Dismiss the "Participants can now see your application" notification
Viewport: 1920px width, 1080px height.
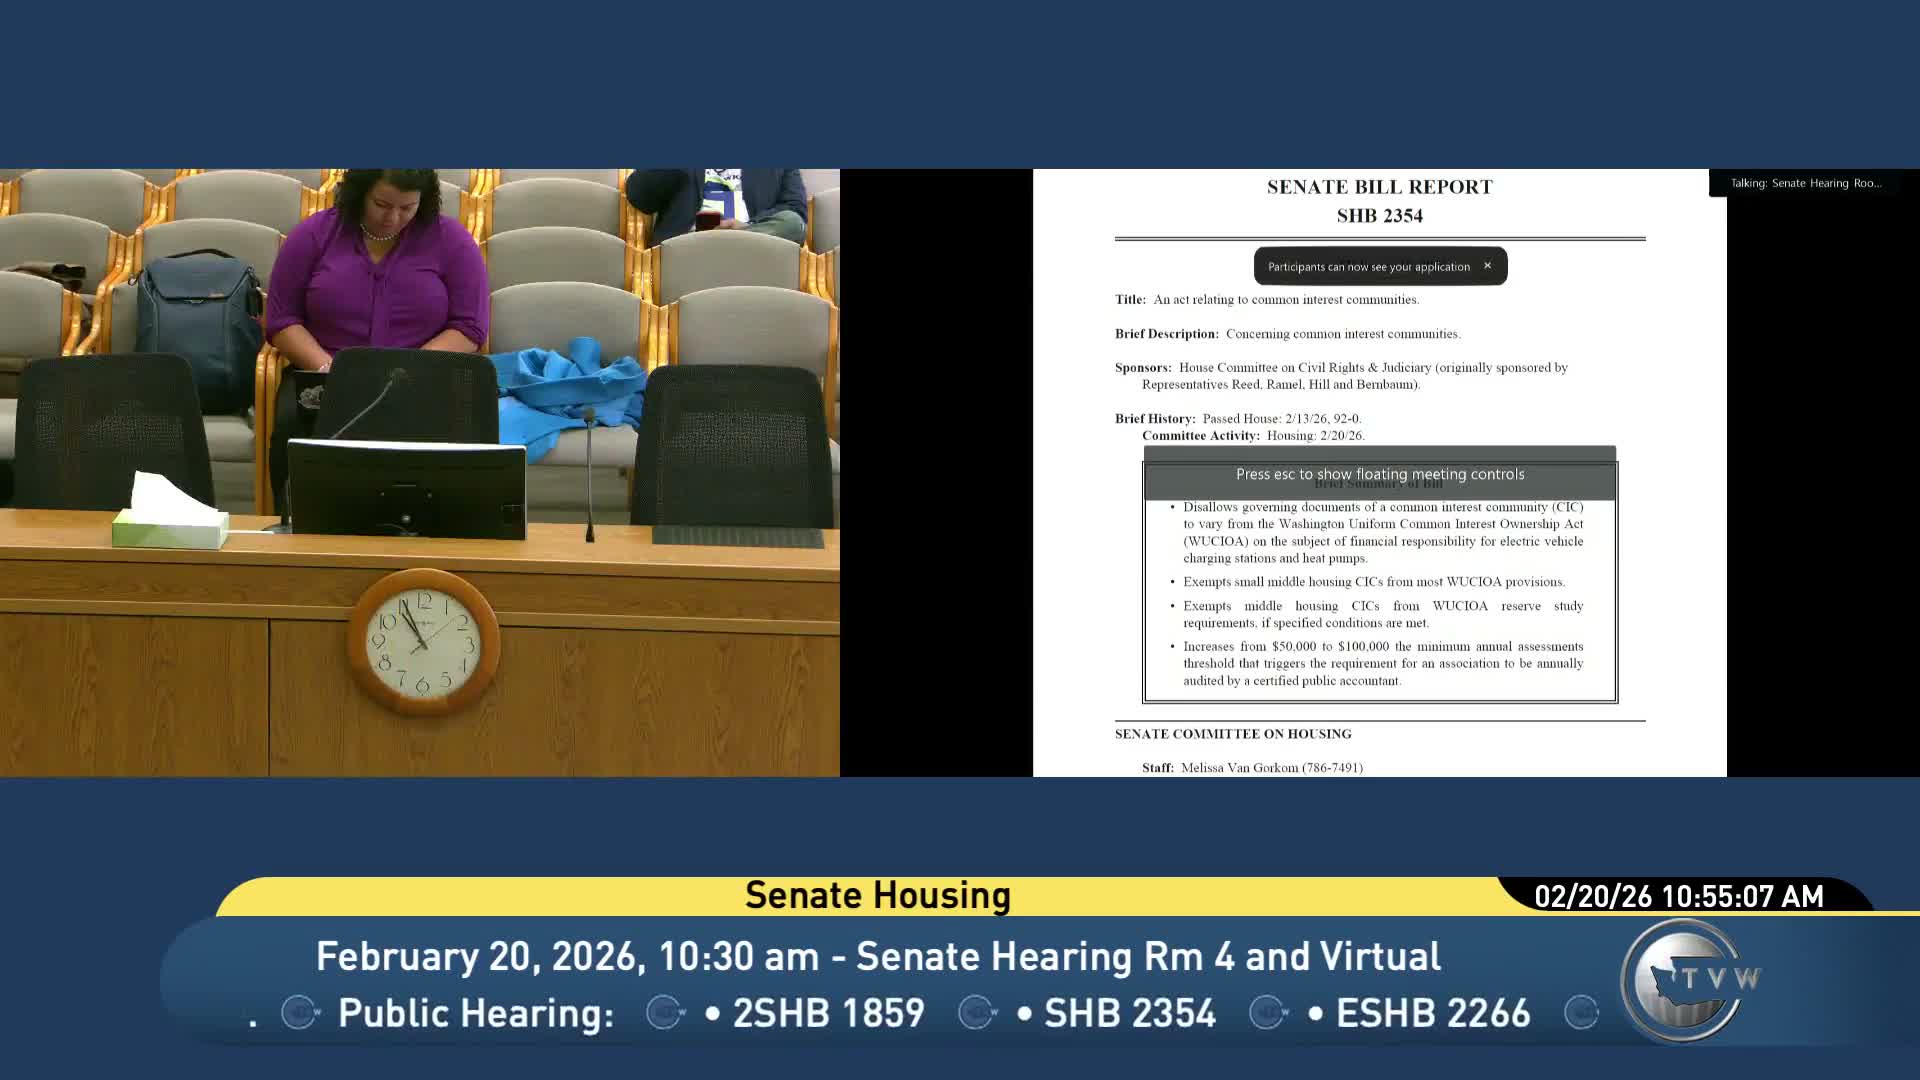(x=1487, y=265)
